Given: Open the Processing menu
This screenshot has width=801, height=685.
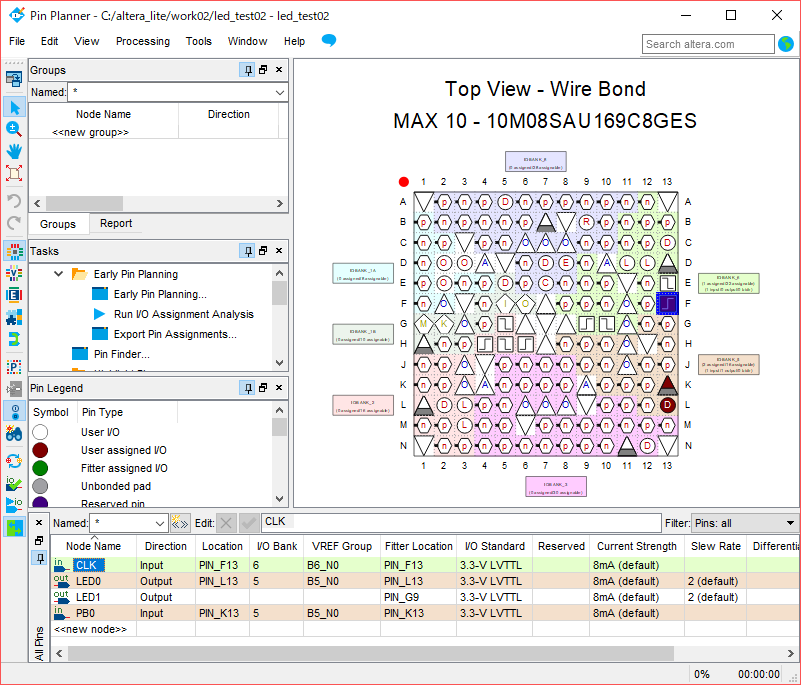Looking at the screenshot, I should pyautogui.click(x=142, y=41).
